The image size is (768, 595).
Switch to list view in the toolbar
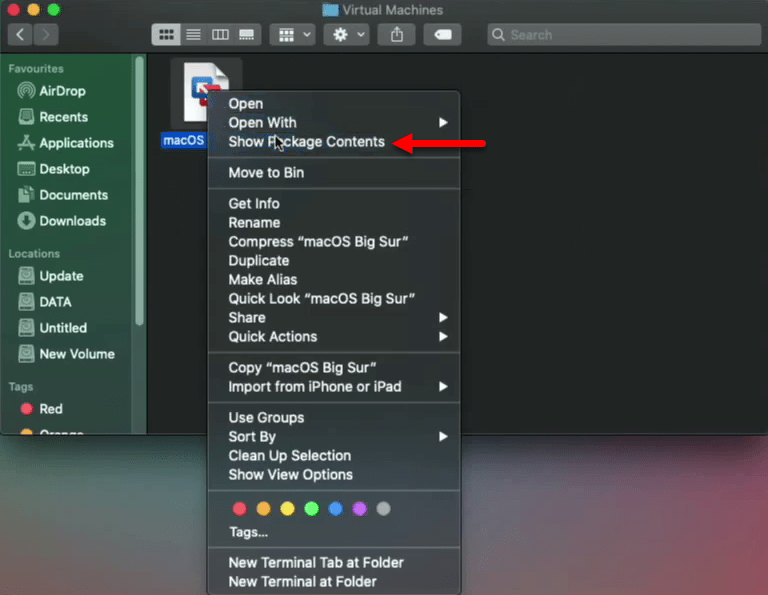pyautogui.click(x=193, y=35)
